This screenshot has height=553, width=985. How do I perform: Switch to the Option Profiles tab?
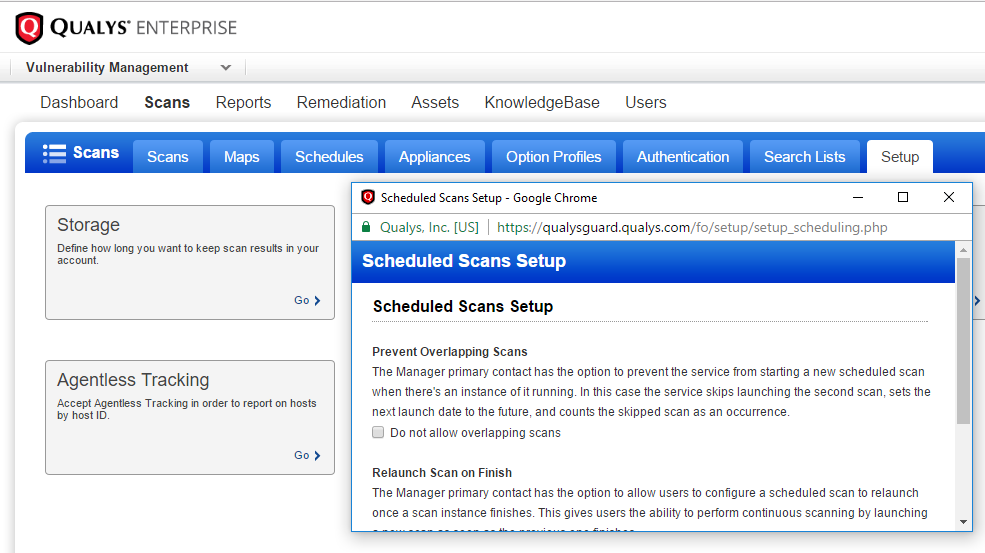tap(553, 157)
